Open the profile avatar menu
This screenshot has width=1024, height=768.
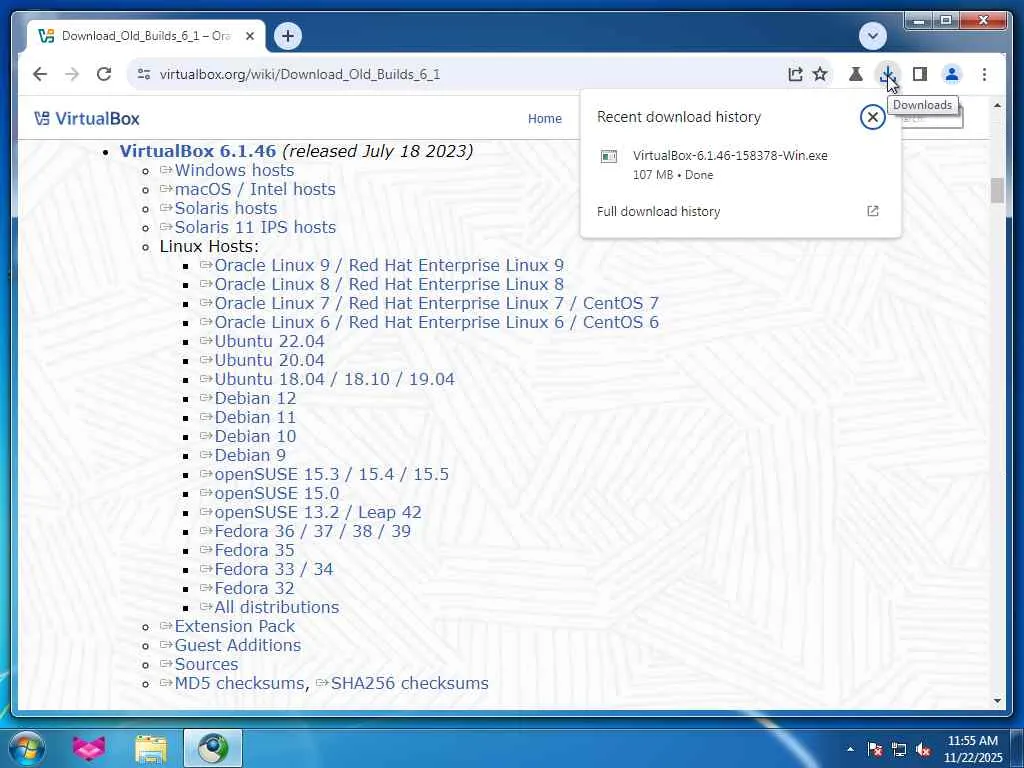click(x=952, y=74)
